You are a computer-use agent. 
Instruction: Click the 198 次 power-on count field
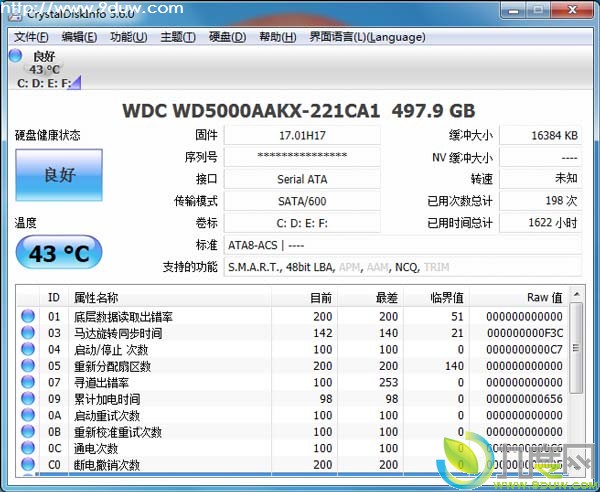[x=541, y=201]
